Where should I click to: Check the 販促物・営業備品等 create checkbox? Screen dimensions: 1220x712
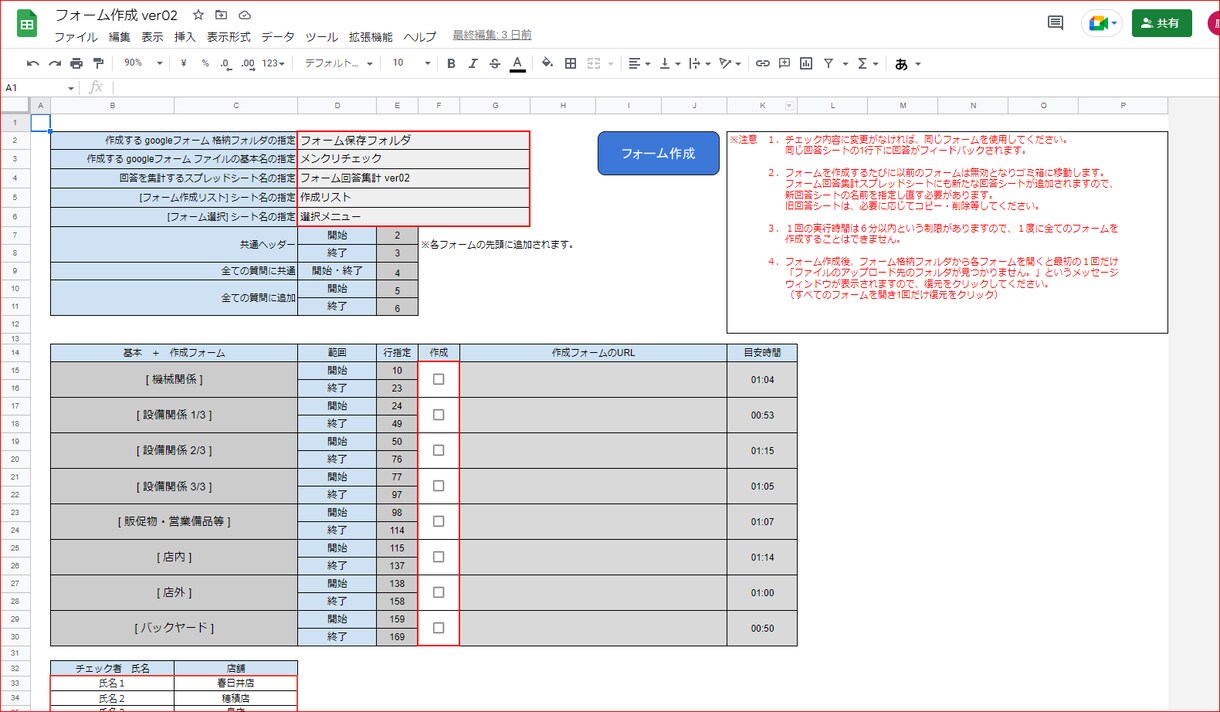pos(438,521)
